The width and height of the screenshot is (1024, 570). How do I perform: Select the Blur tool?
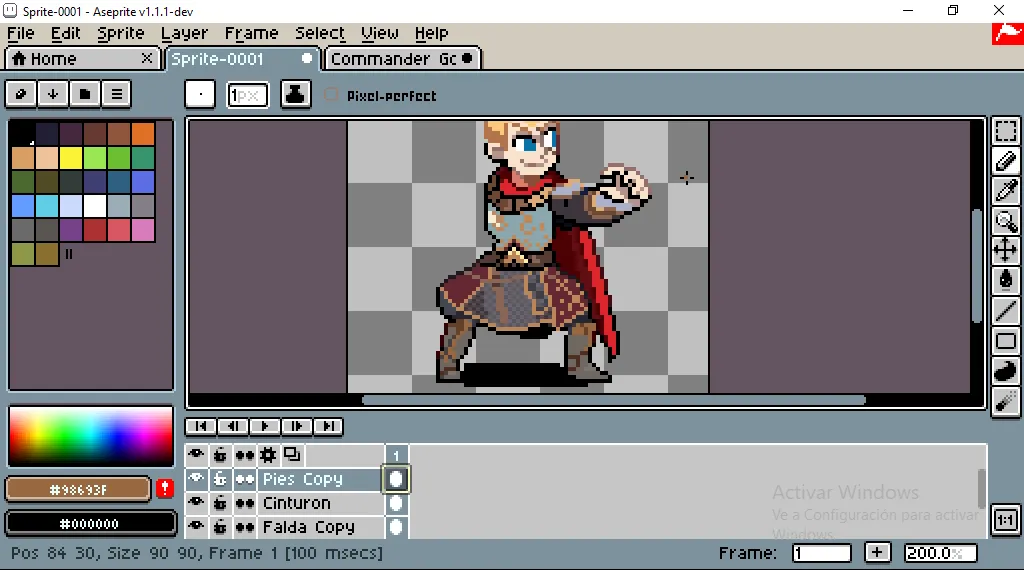point(1006,401)
